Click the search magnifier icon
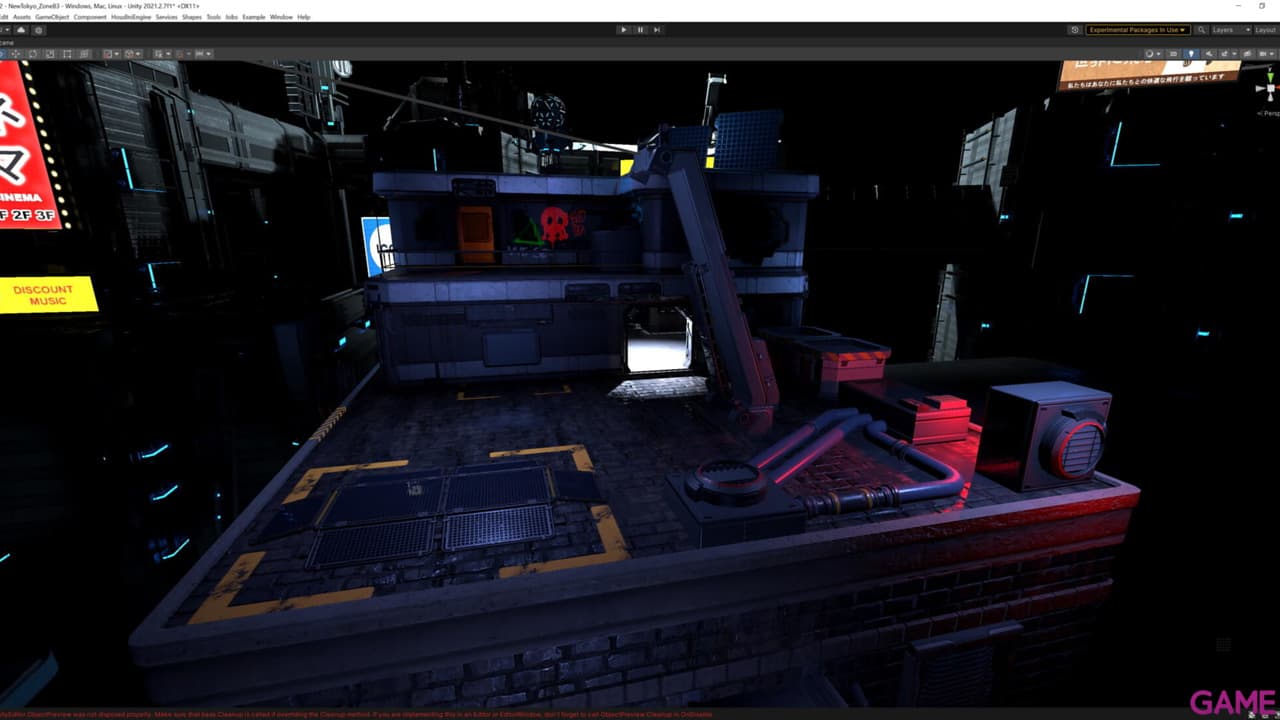The image size is (1280, 720). point(1201,30)
